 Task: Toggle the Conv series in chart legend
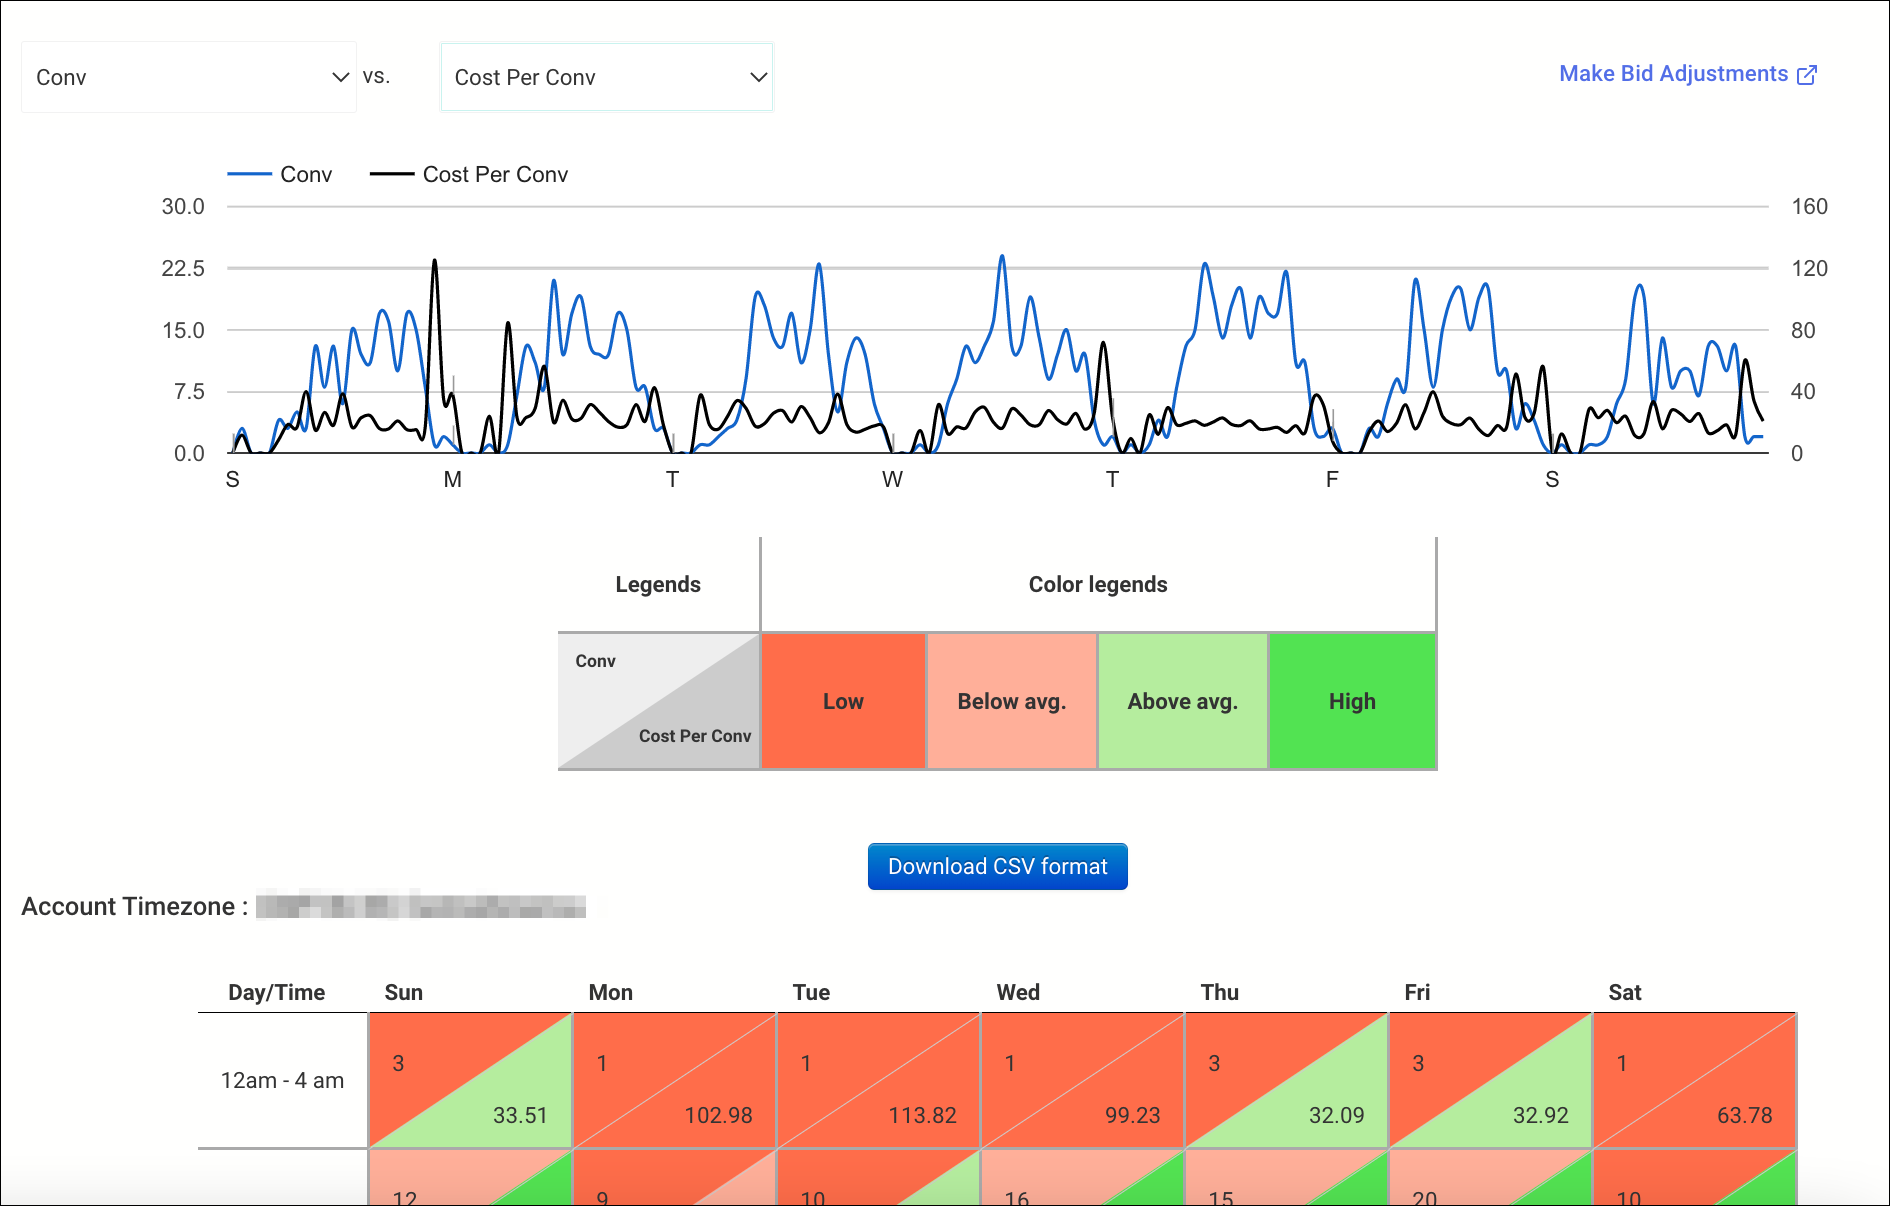pyautogui.click(x=280, y=174)
